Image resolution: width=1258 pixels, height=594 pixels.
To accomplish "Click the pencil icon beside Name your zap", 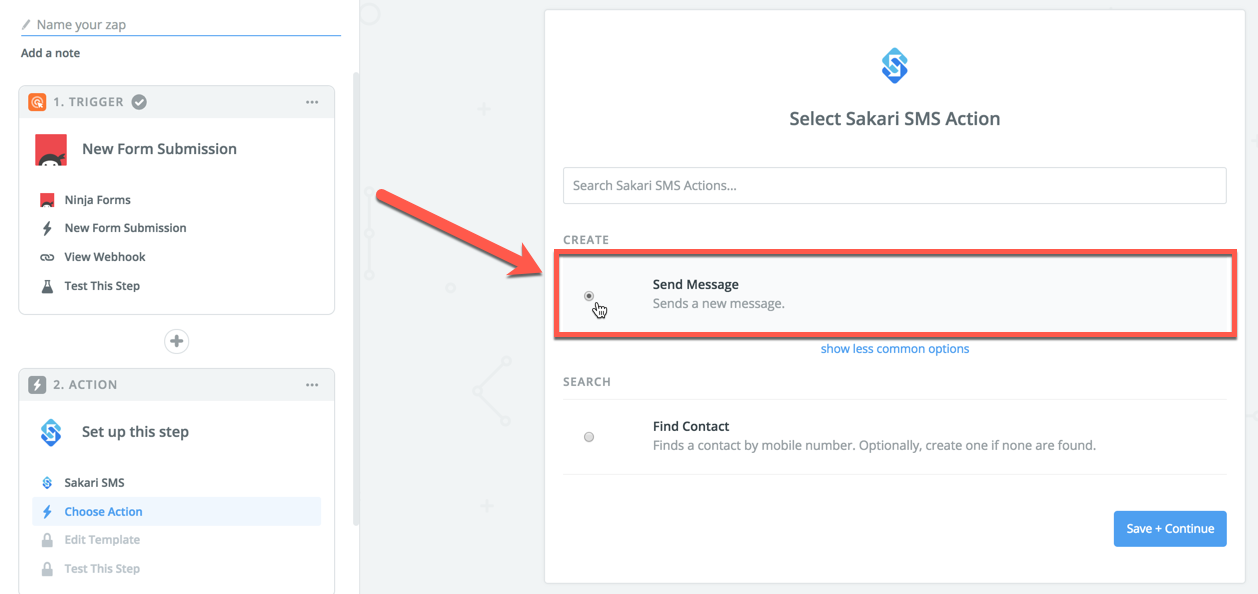I will pyautogui.click(x=26, y=24).
